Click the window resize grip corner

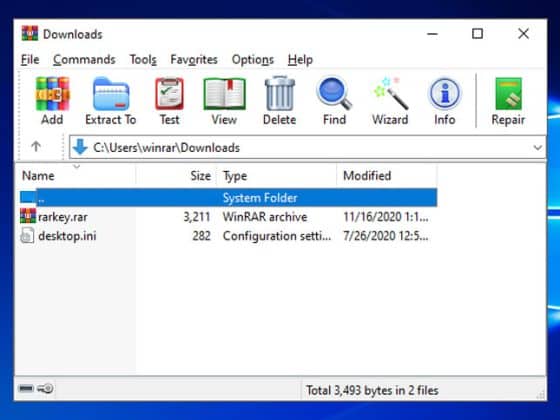click(x=541, y=395)
